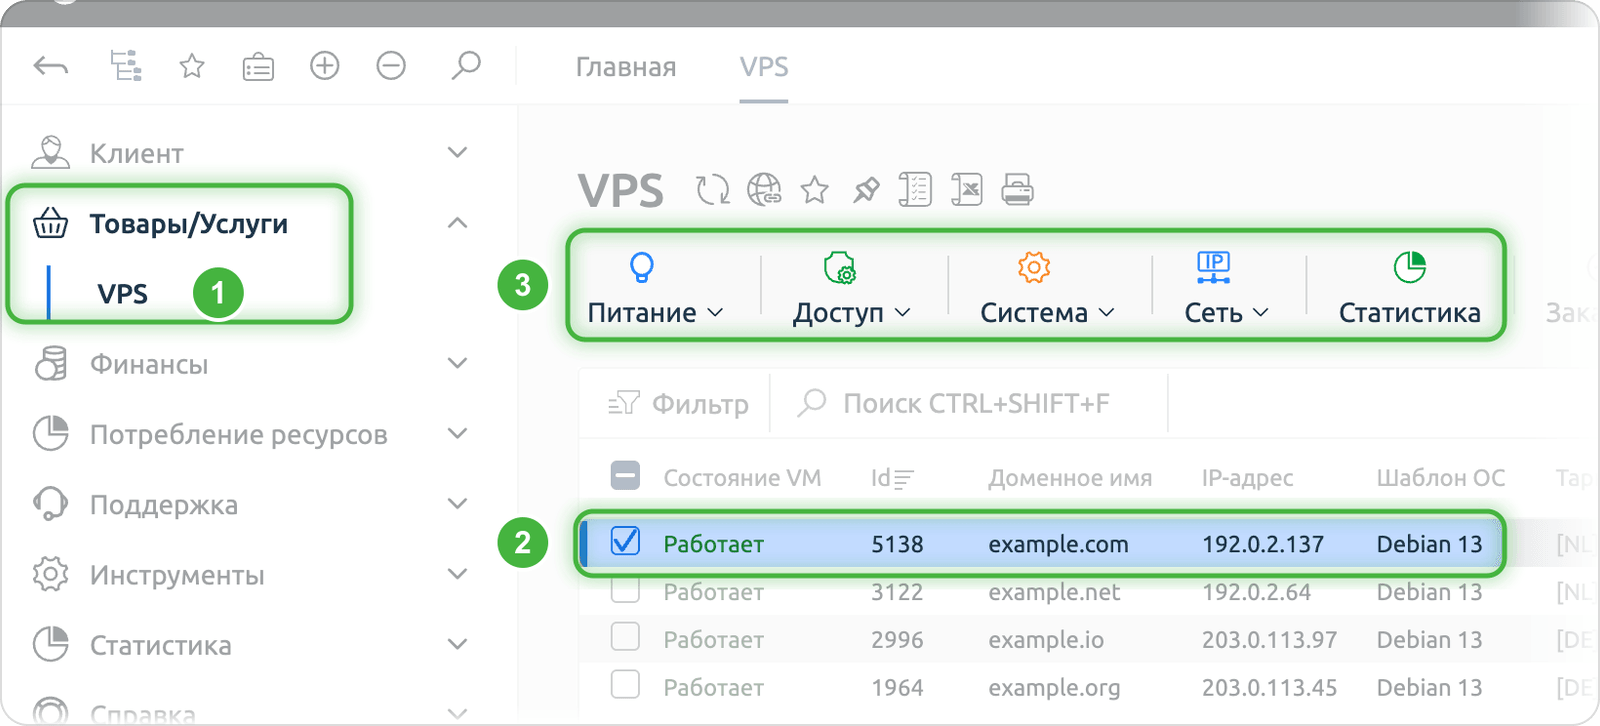Click the Клиент user icon in sidebar

50,153
